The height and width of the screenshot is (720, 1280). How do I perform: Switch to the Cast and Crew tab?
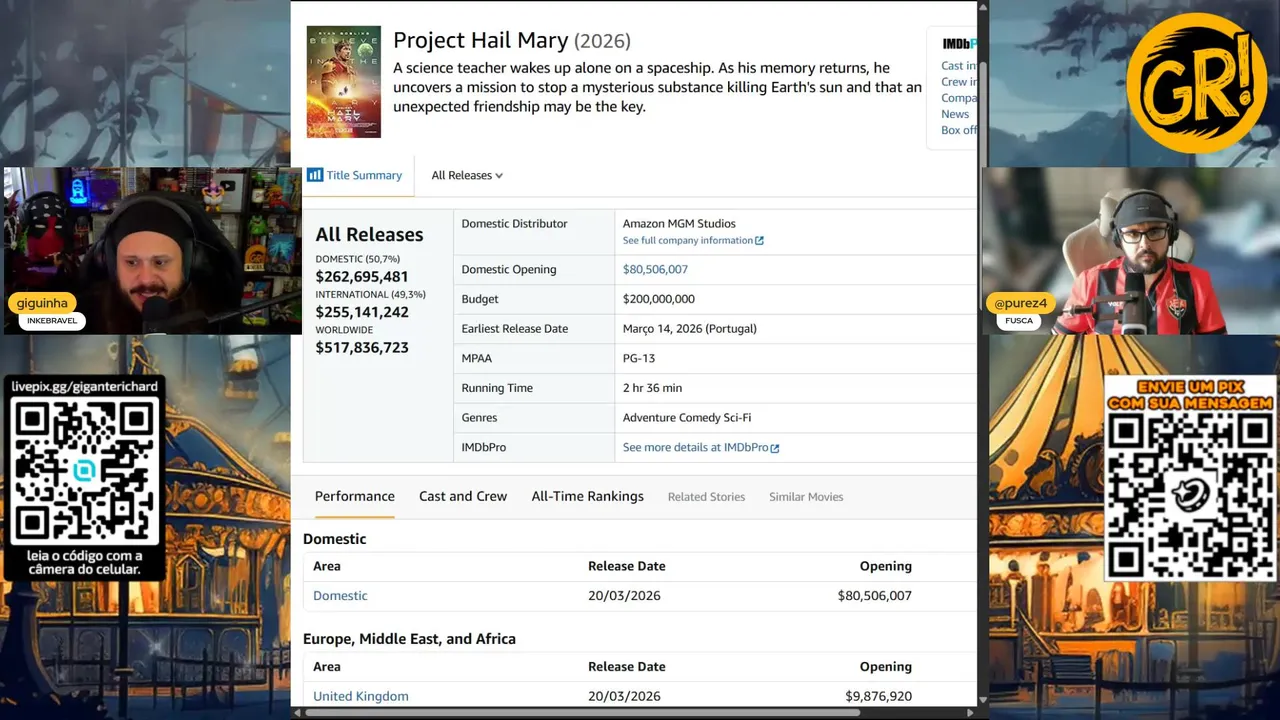point(463,496)
